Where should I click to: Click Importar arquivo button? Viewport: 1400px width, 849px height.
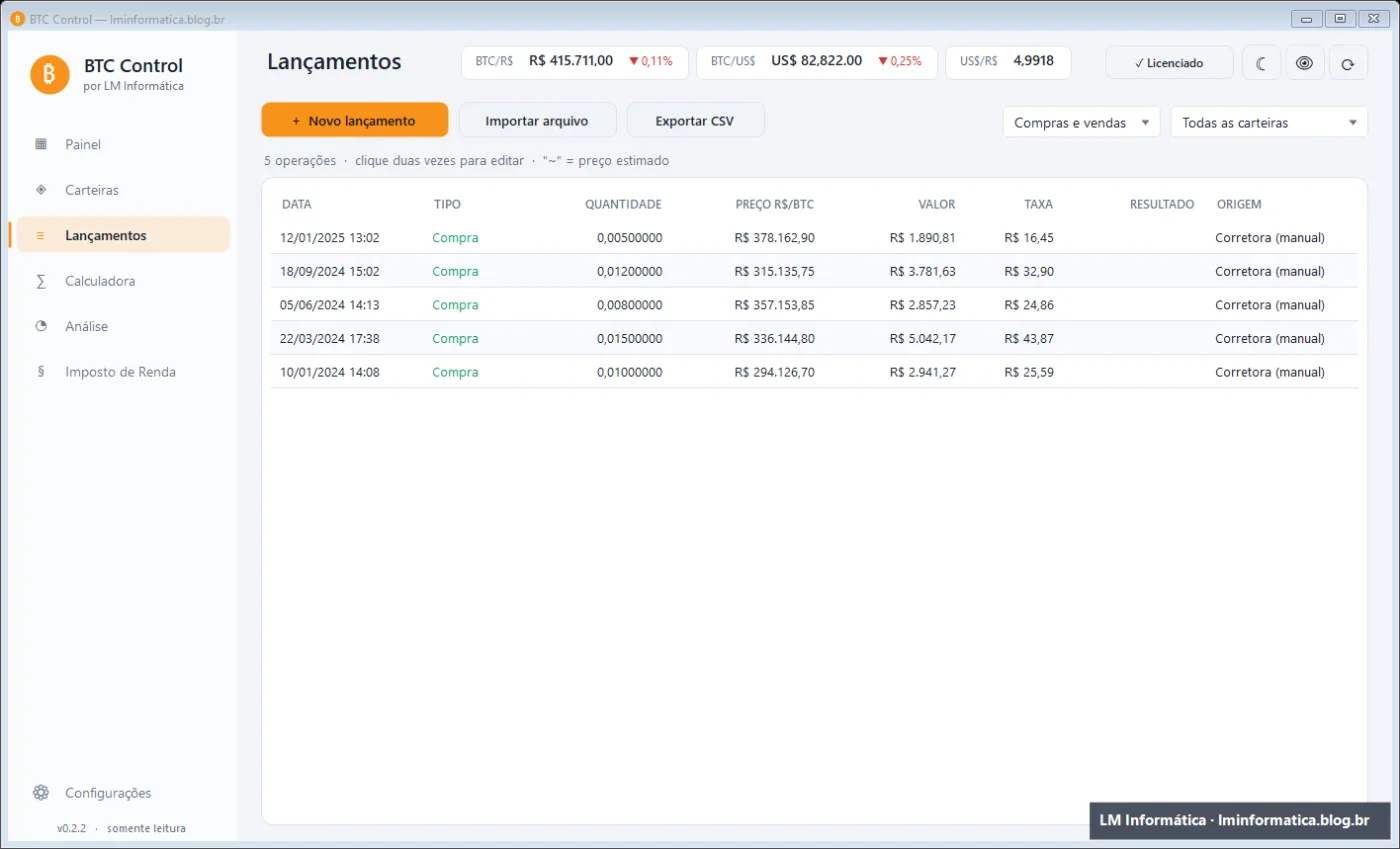pos(537,120)
